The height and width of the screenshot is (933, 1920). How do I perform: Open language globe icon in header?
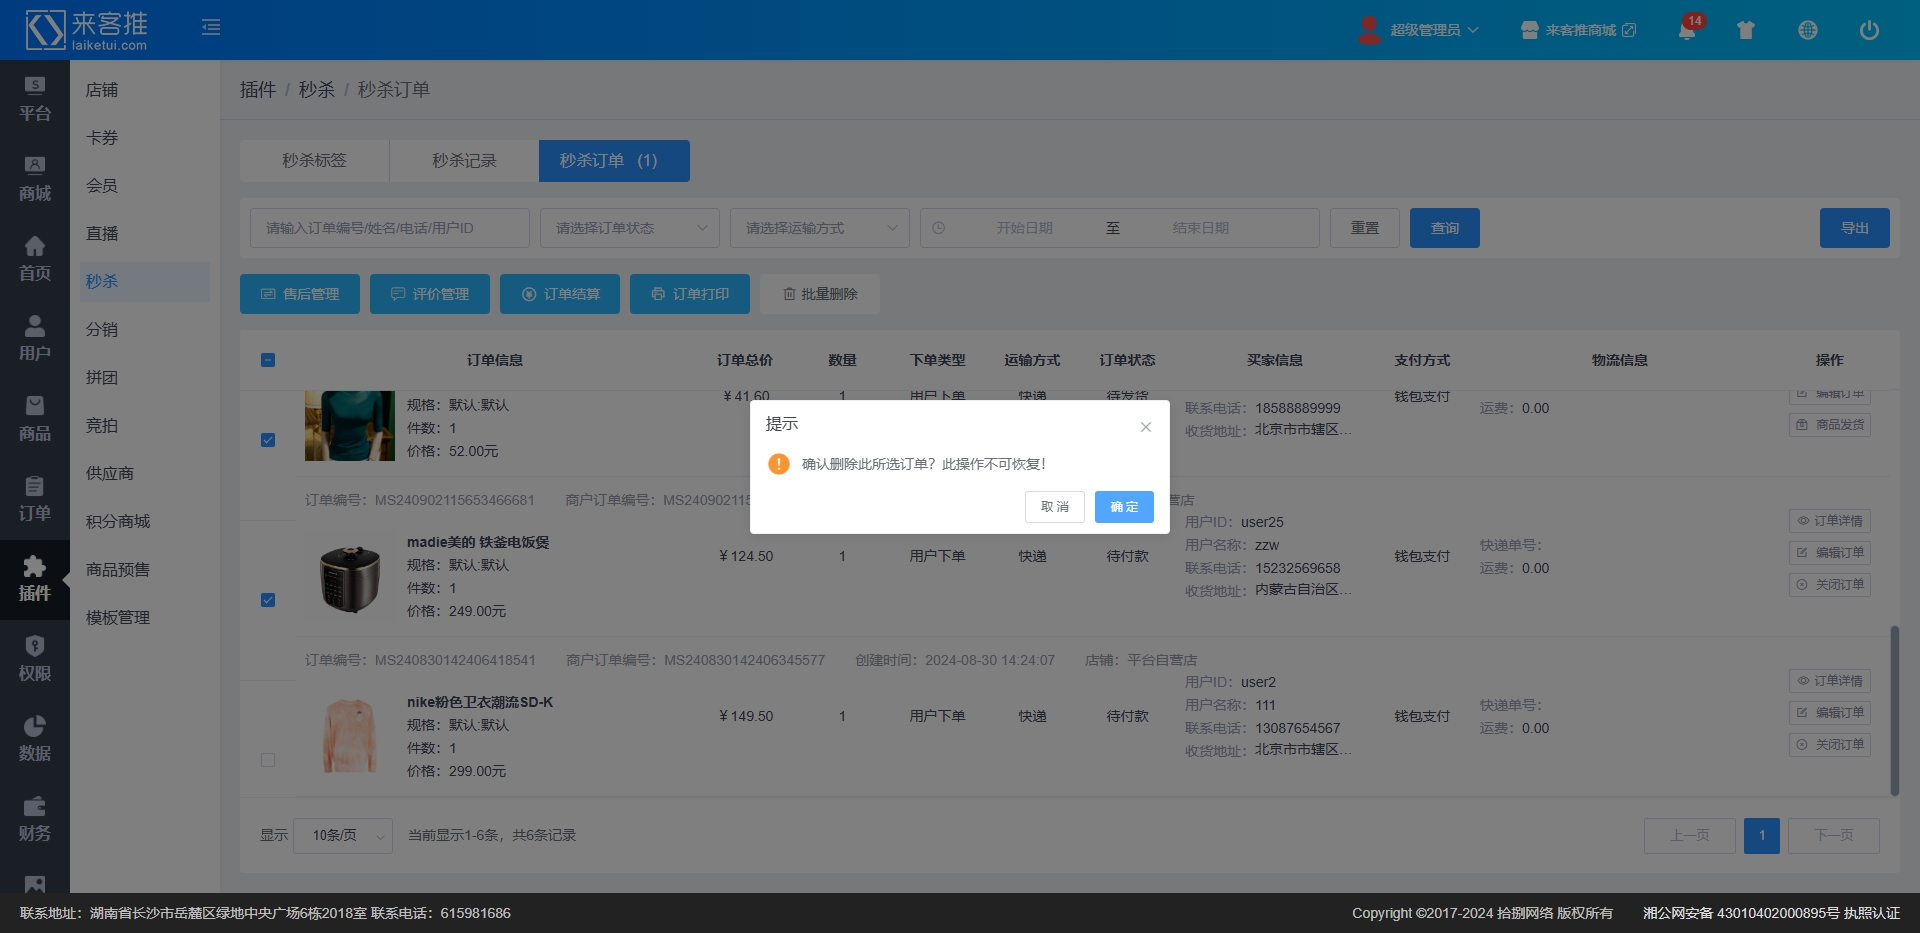[1807, 30]
